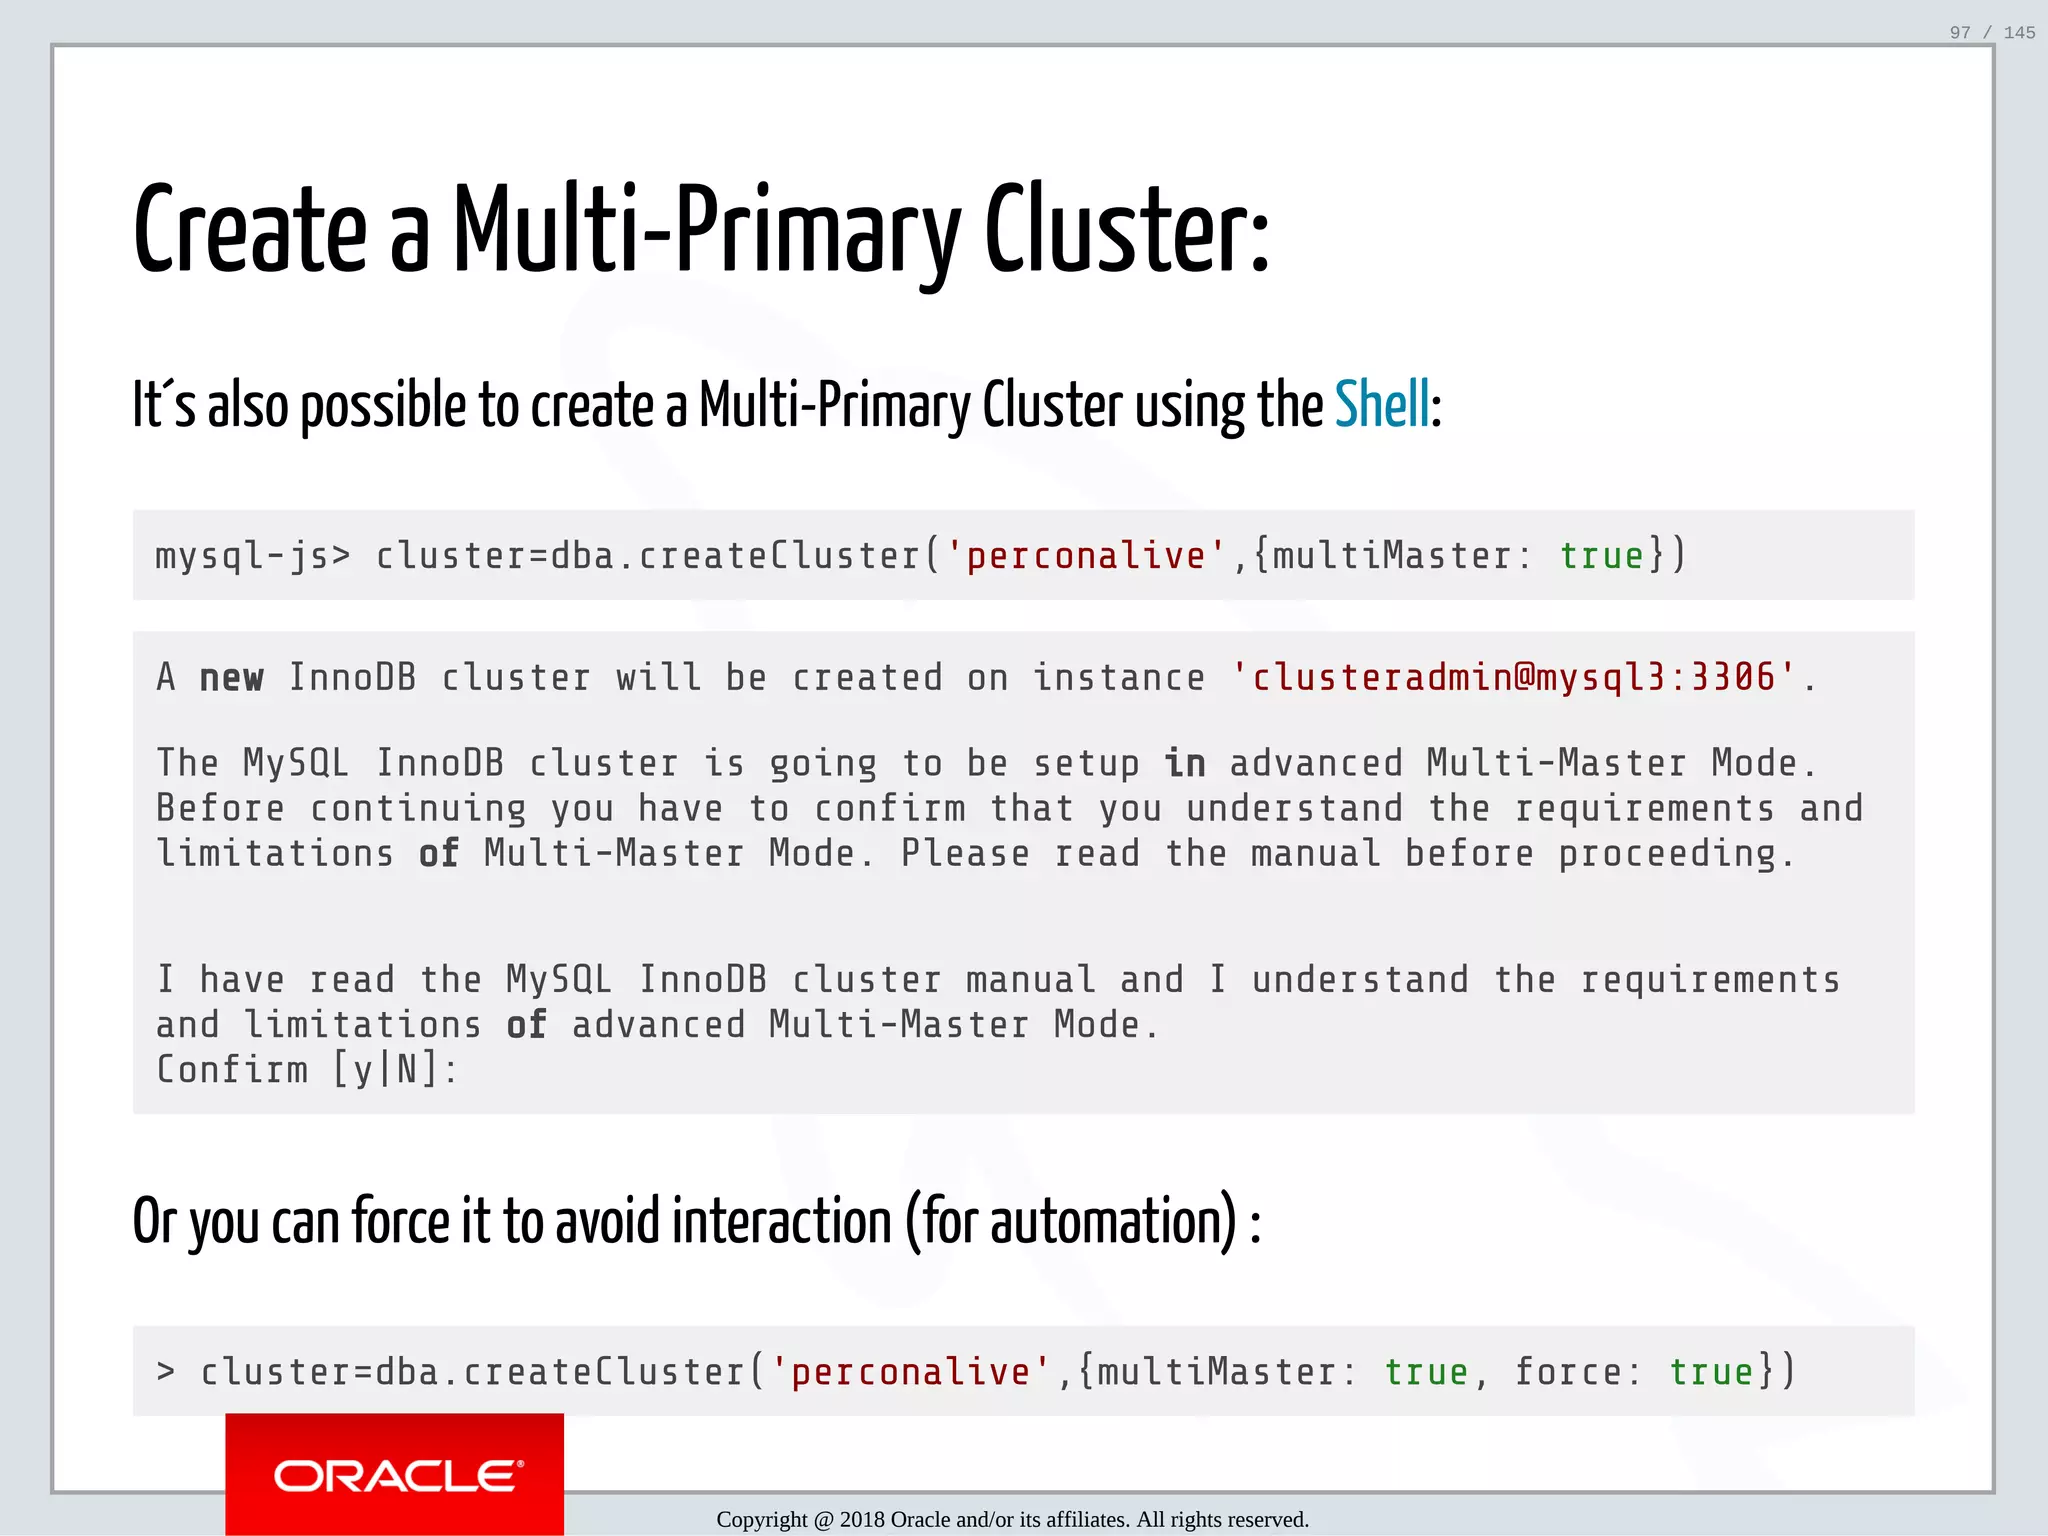Image resolution: width=2048 pixels, height=1536 pixels.
Task: Click 'Or you can force it' subtitle
Action: point(697,1222)
